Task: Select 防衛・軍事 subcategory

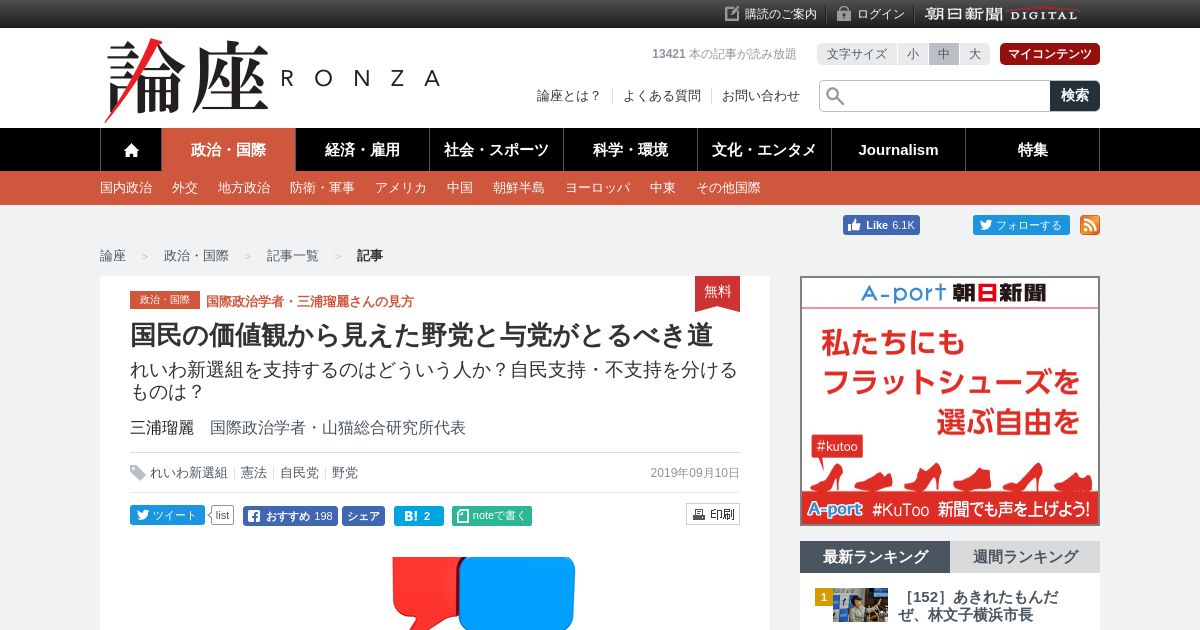Action: point(322,188)
